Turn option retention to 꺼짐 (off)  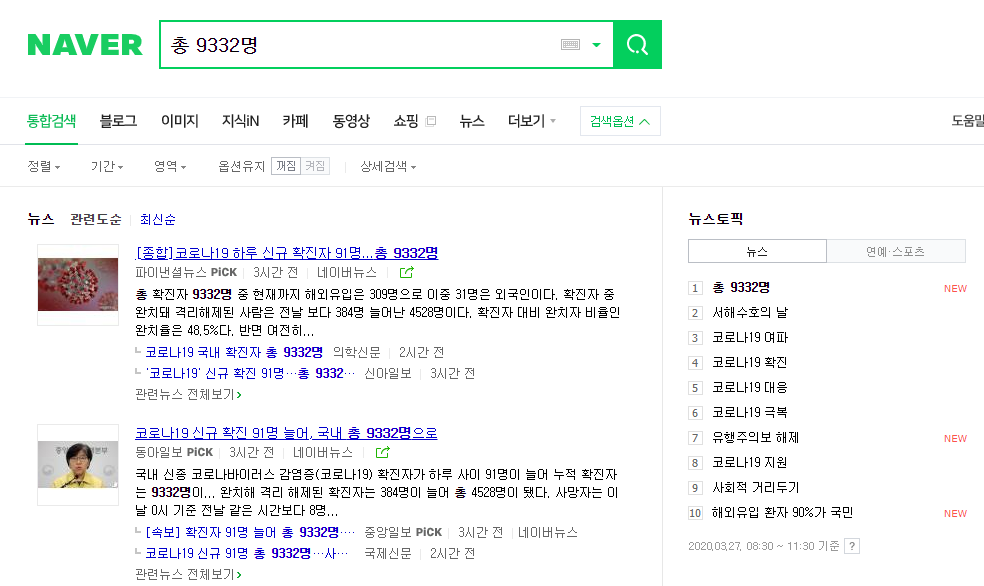pos(285,166)
